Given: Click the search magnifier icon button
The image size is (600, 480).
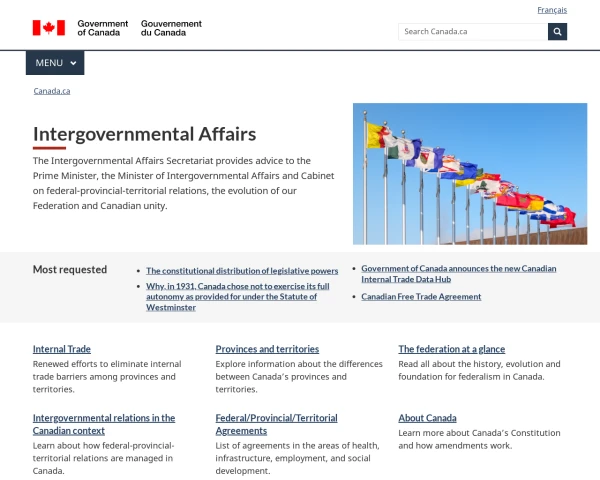Looking at the screenshot, I should 557,31.
